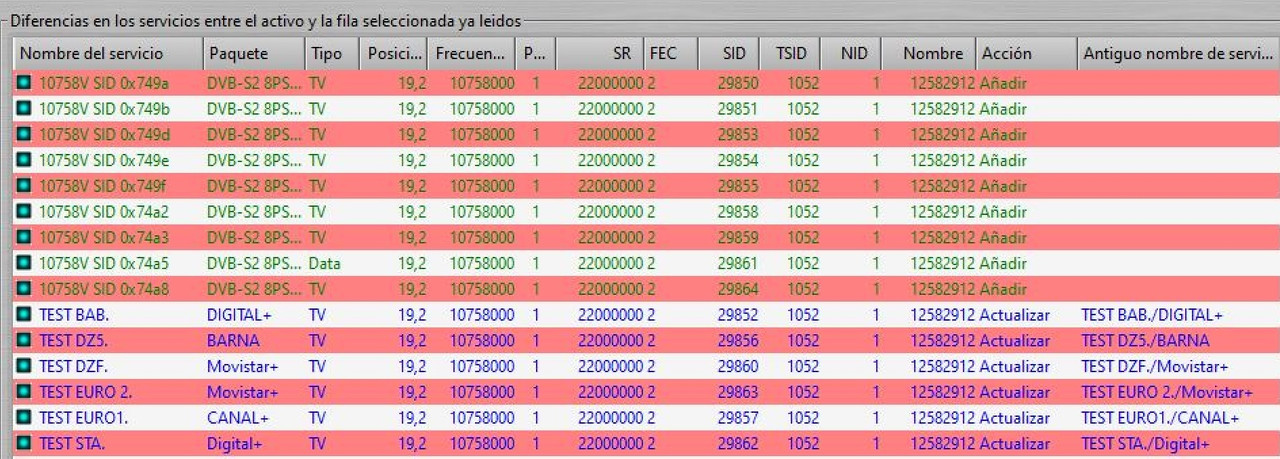Viewport: 1280px width, 459px height.
Task: Sort by SID column header
Action: (x=731, y=53)
